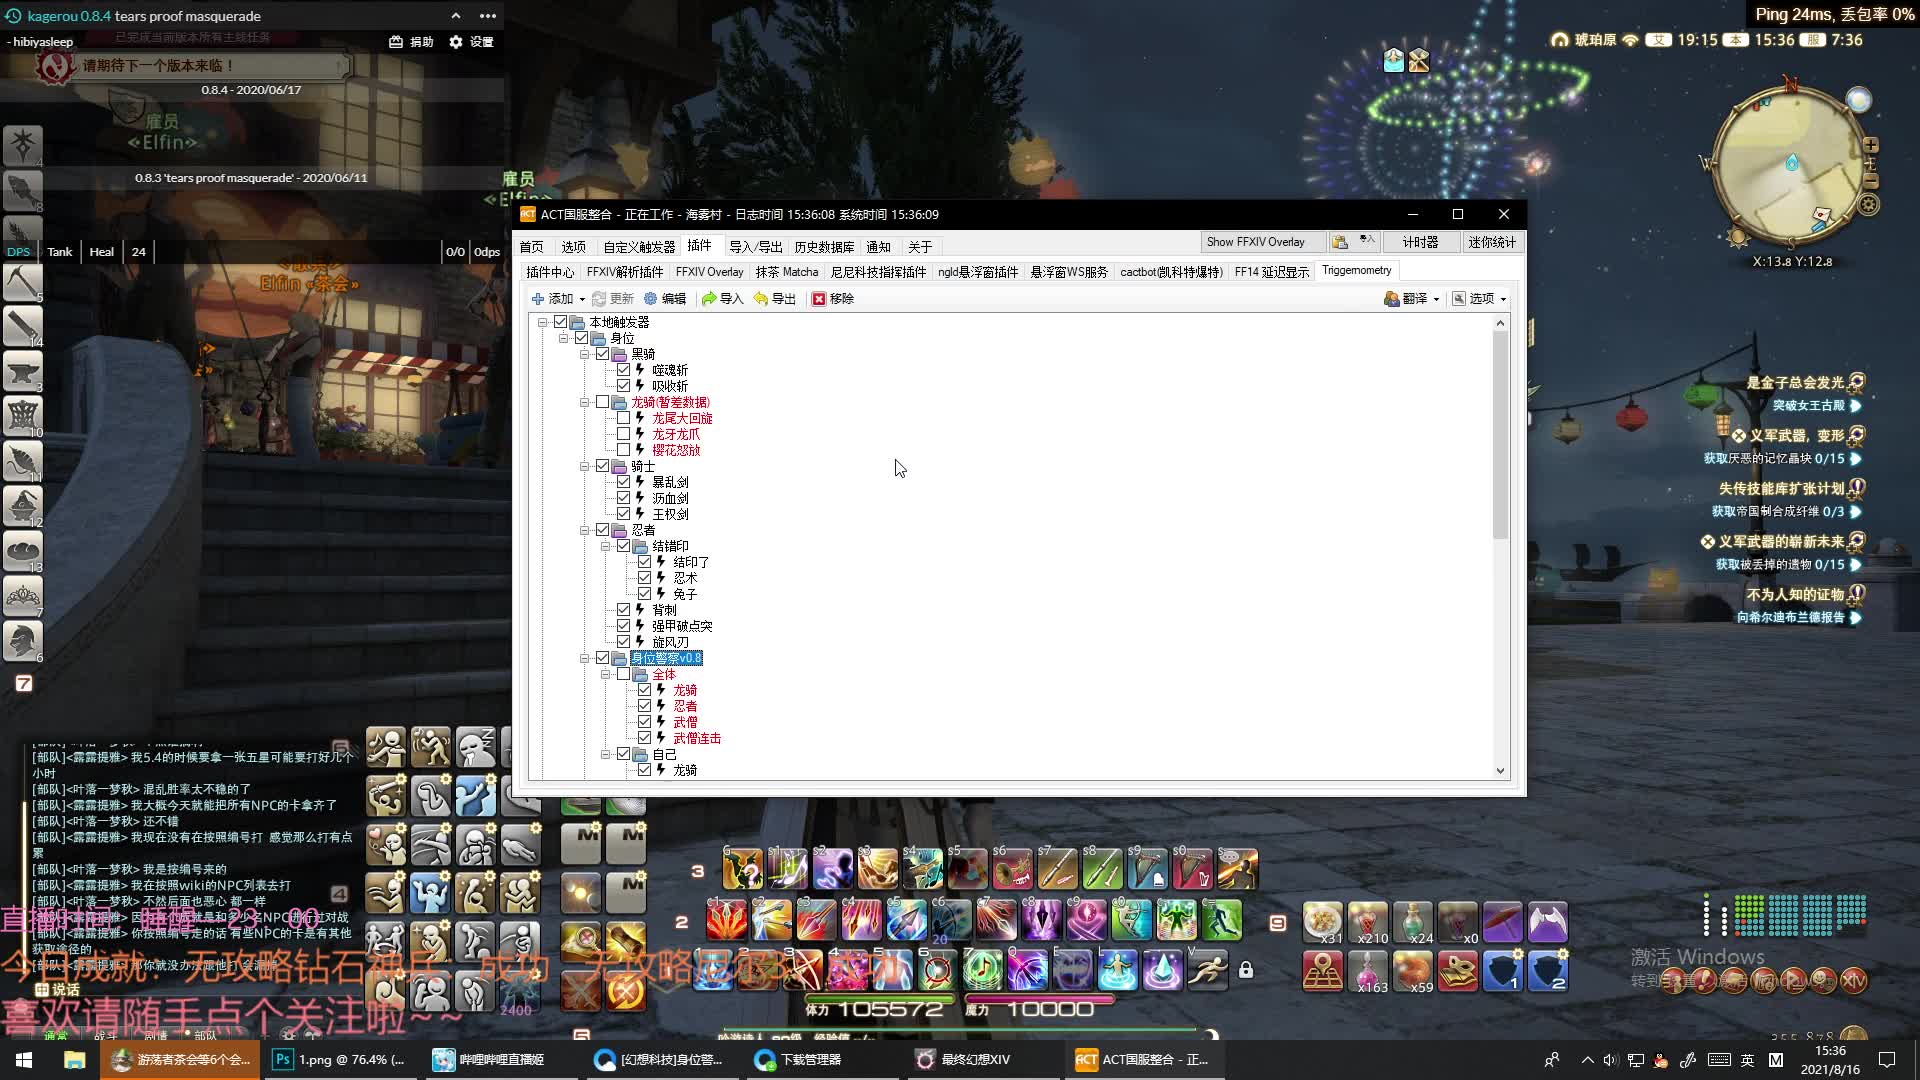Toggle checkbox for 龙牙龙爪 skill
Image resolution: width=1920 pixels, height=1080 pixels.
[x=628, y=434]
